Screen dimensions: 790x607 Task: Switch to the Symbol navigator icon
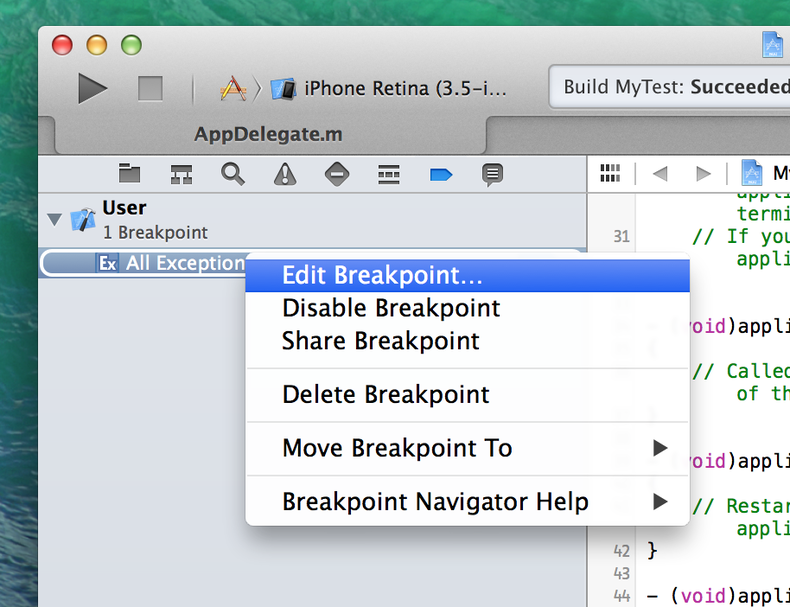[x=181, y=174]
